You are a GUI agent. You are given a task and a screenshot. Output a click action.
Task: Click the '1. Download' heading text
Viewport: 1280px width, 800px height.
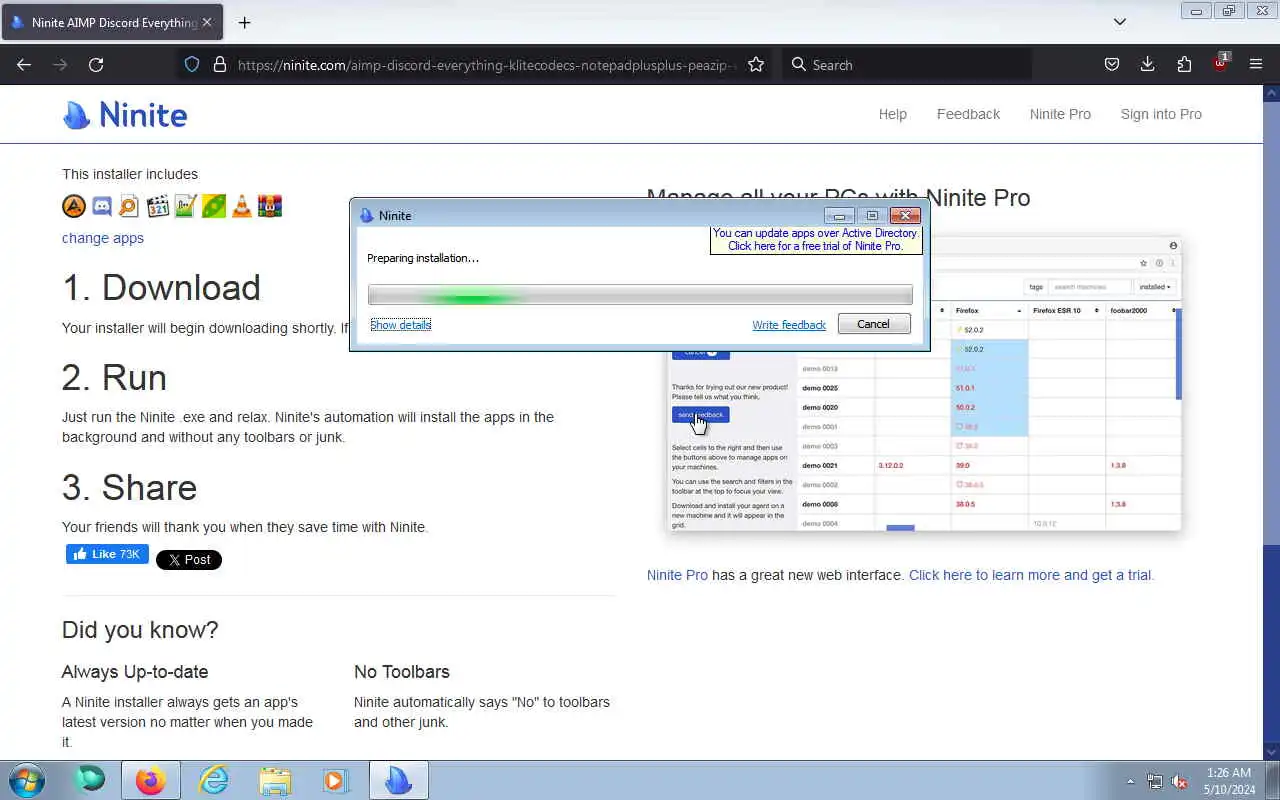coord(161,288)
